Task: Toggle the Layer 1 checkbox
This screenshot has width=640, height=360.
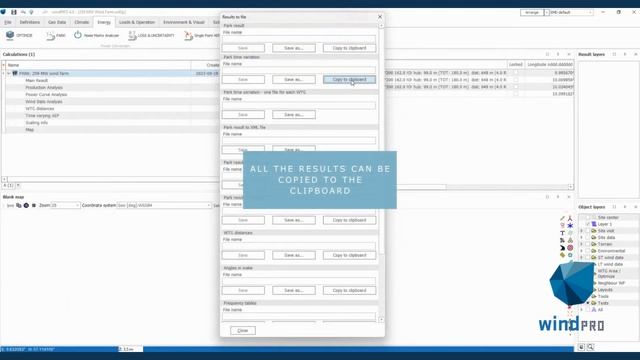Action: tap(588, 224)
